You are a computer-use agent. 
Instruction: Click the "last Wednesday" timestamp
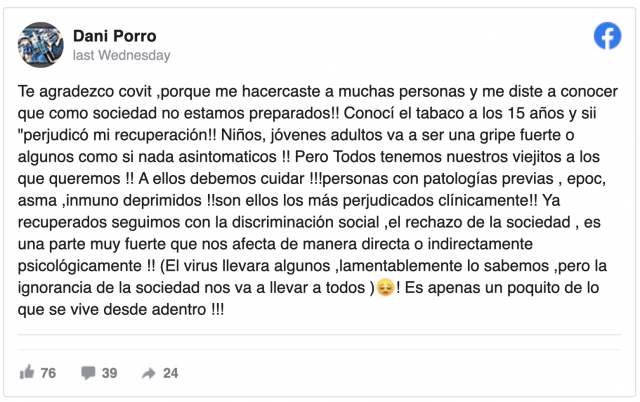[x=122, y=56]
